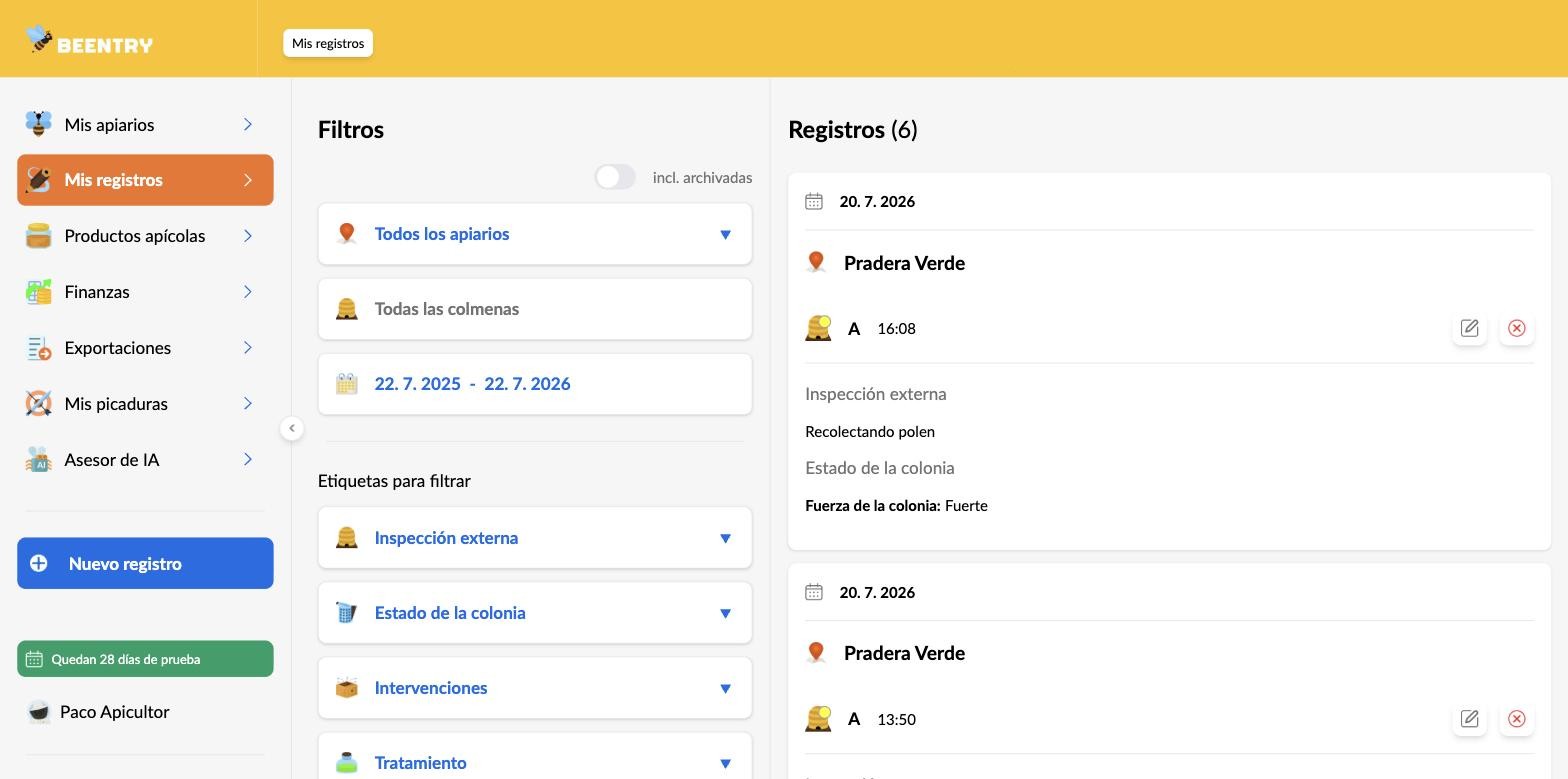Click the location pin icon in apiaries filter

pos(346,234)
